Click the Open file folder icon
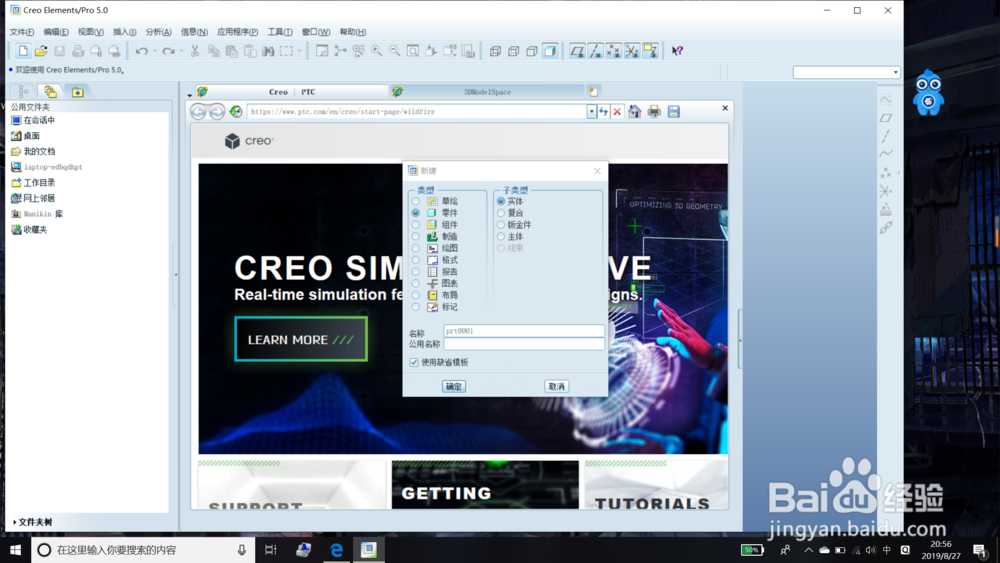 [x=41, y=51]
